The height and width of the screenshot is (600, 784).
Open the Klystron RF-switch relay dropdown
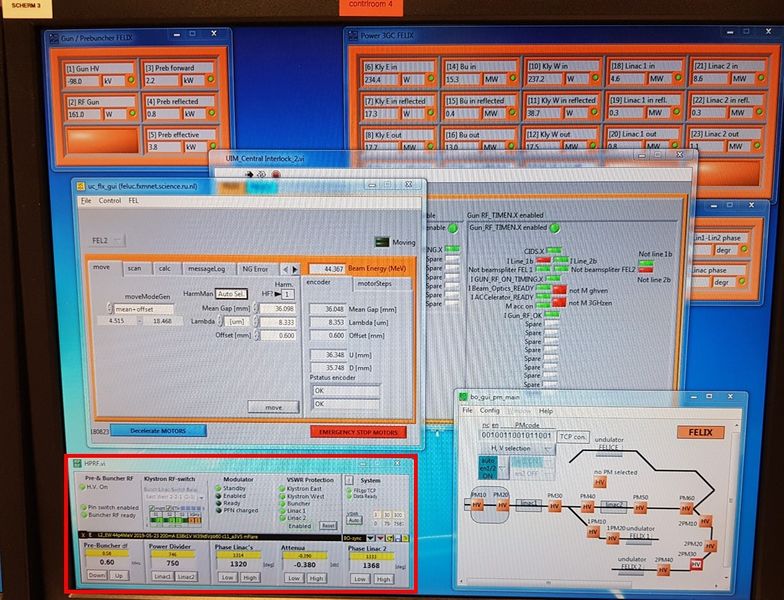[174, 497]
